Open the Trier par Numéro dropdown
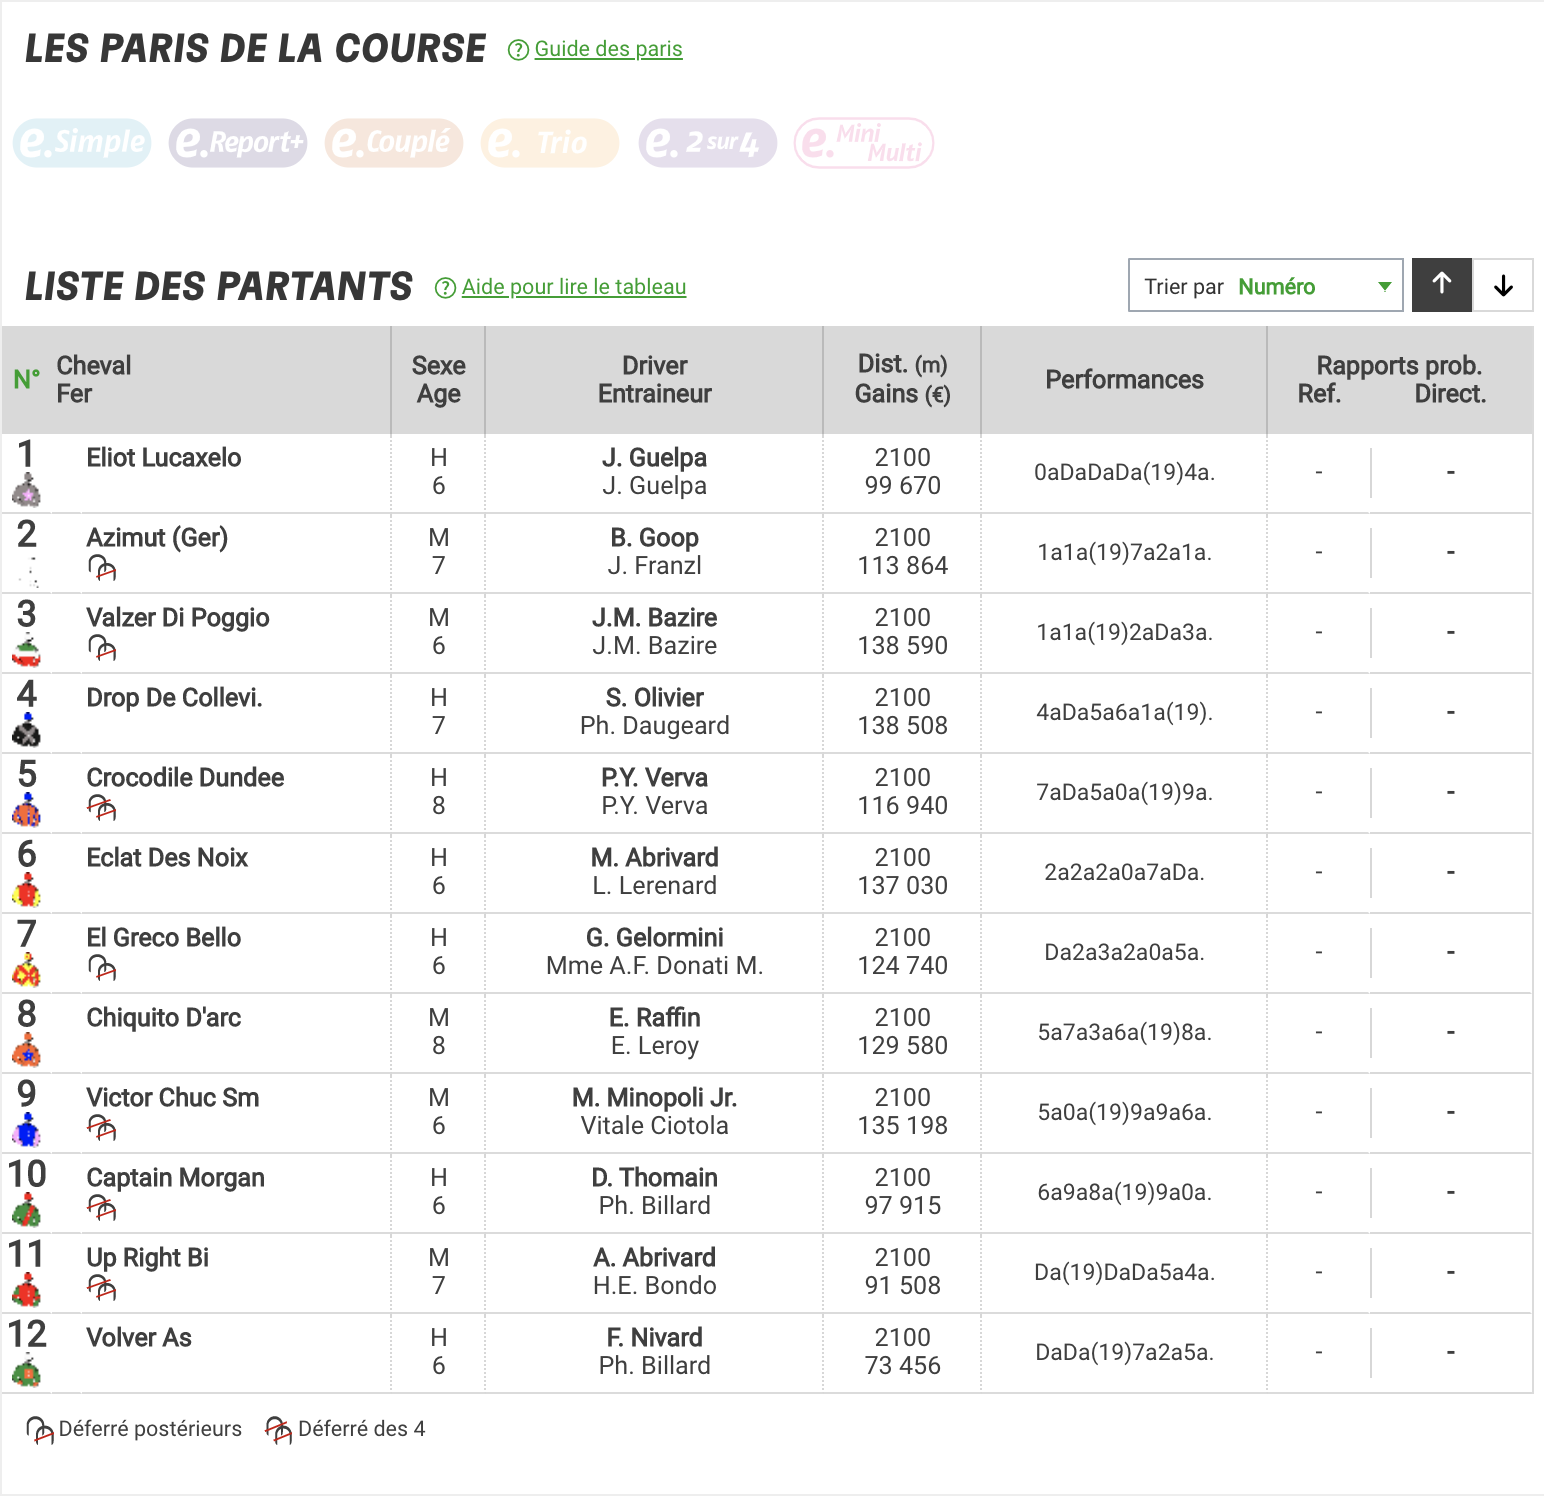The image size is (1544, 1496). [x=1266, y=285]
